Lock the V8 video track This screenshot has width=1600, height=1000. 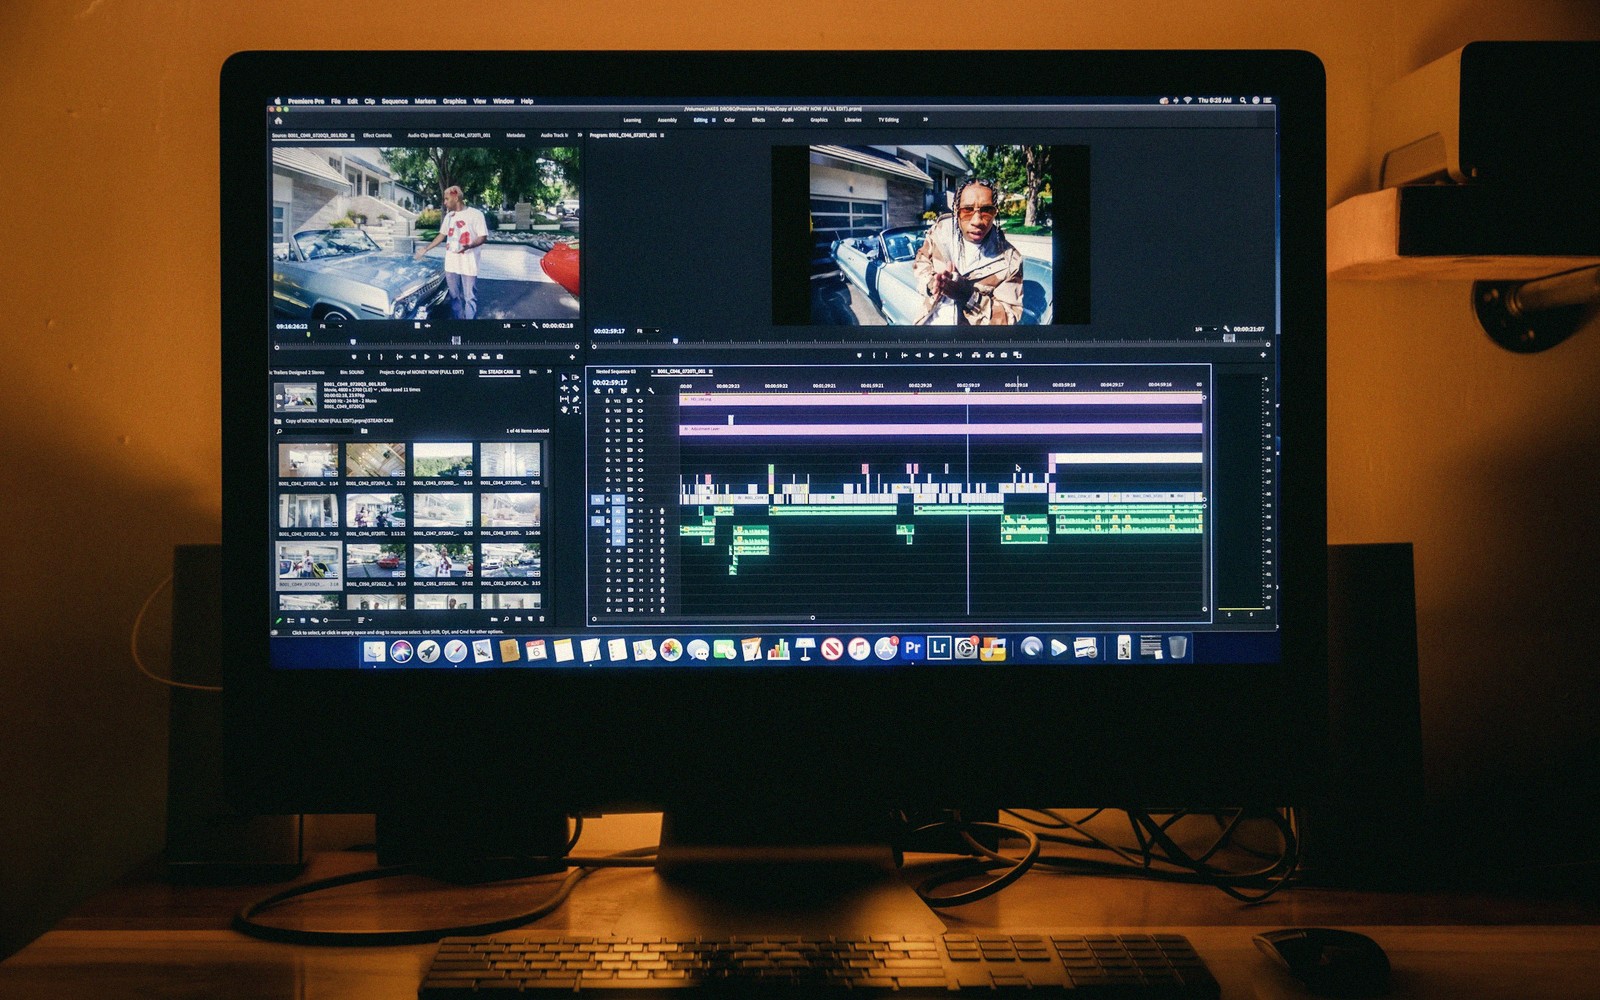(x=607, y=430)
